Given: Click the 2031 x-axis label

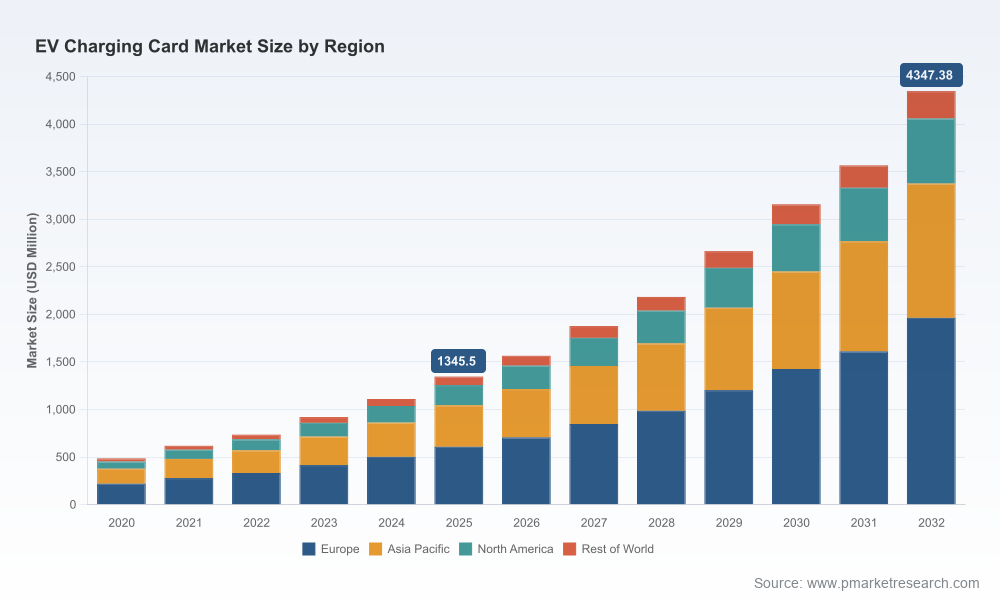Looking at the screenshot, I should pos(864,523).
